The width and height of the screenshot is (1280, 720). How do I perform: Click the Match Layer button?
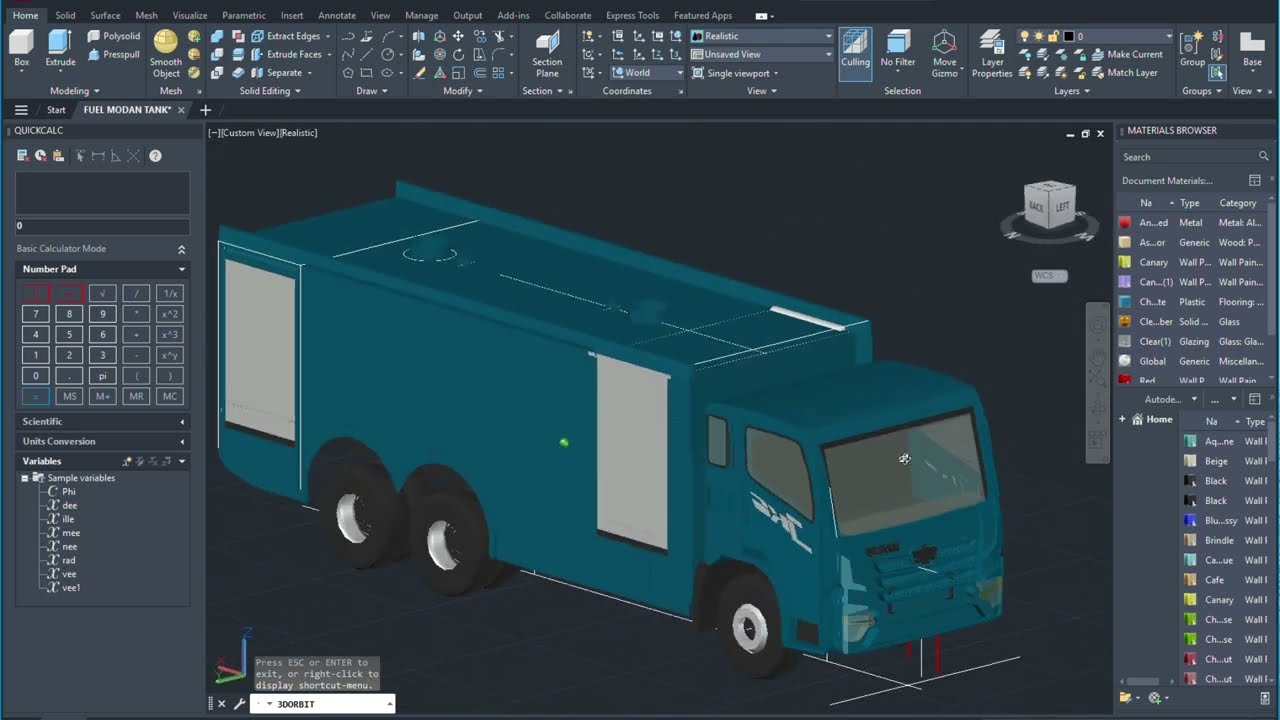click(1125, 72)
